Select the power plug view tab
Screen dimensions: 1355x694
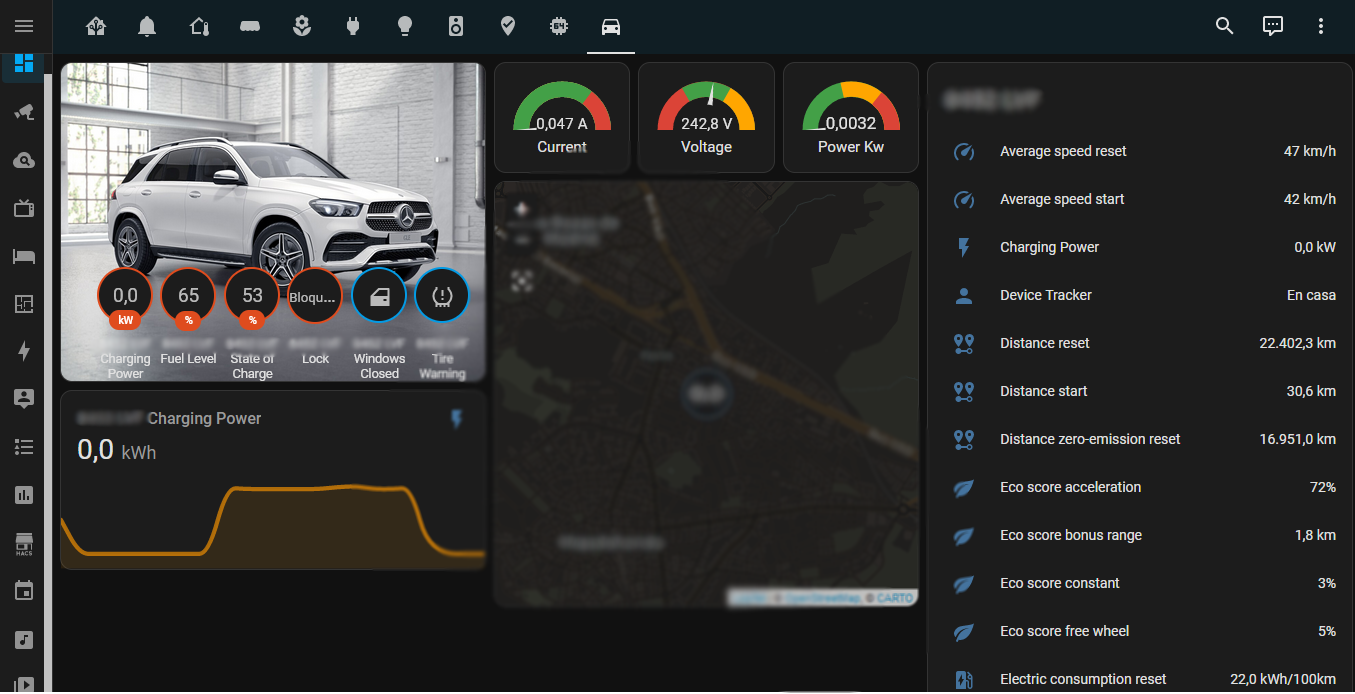pos(352,26)
